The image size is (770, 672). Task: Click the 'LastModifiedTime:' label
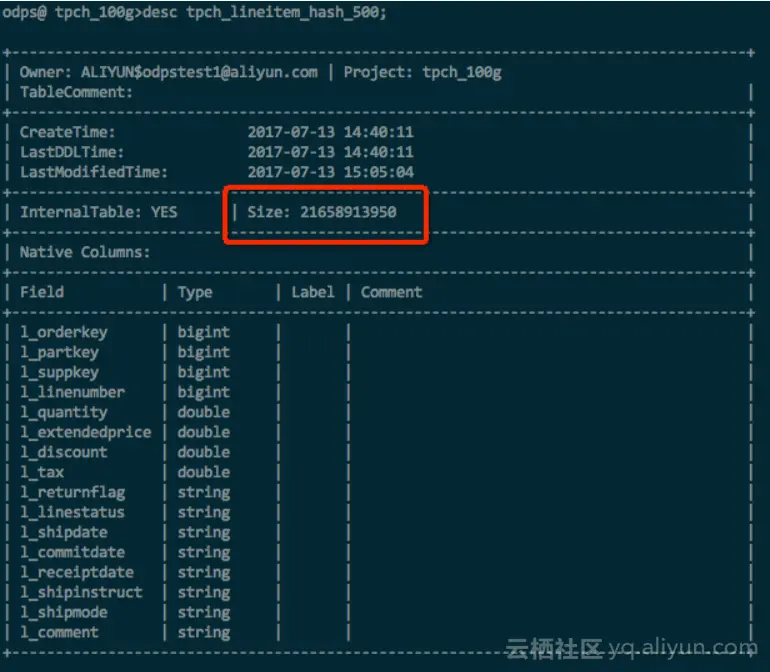(93, 172)
